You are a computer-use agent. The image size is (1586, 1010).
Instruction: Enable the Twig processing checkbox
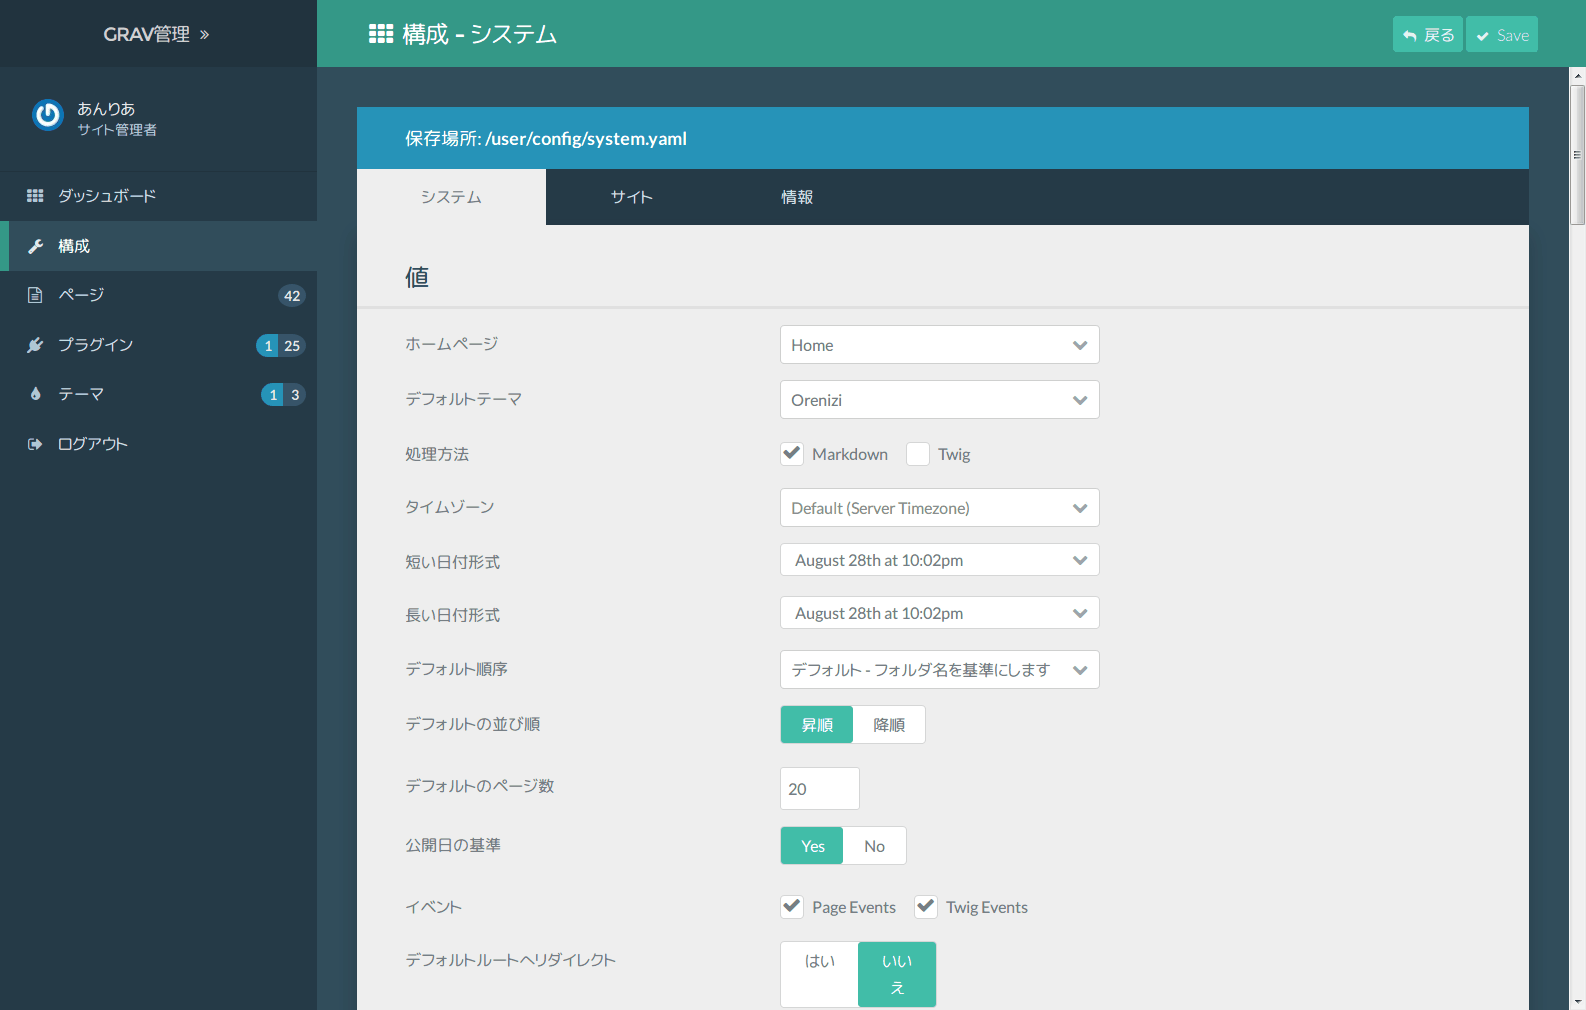coord(918,454)
